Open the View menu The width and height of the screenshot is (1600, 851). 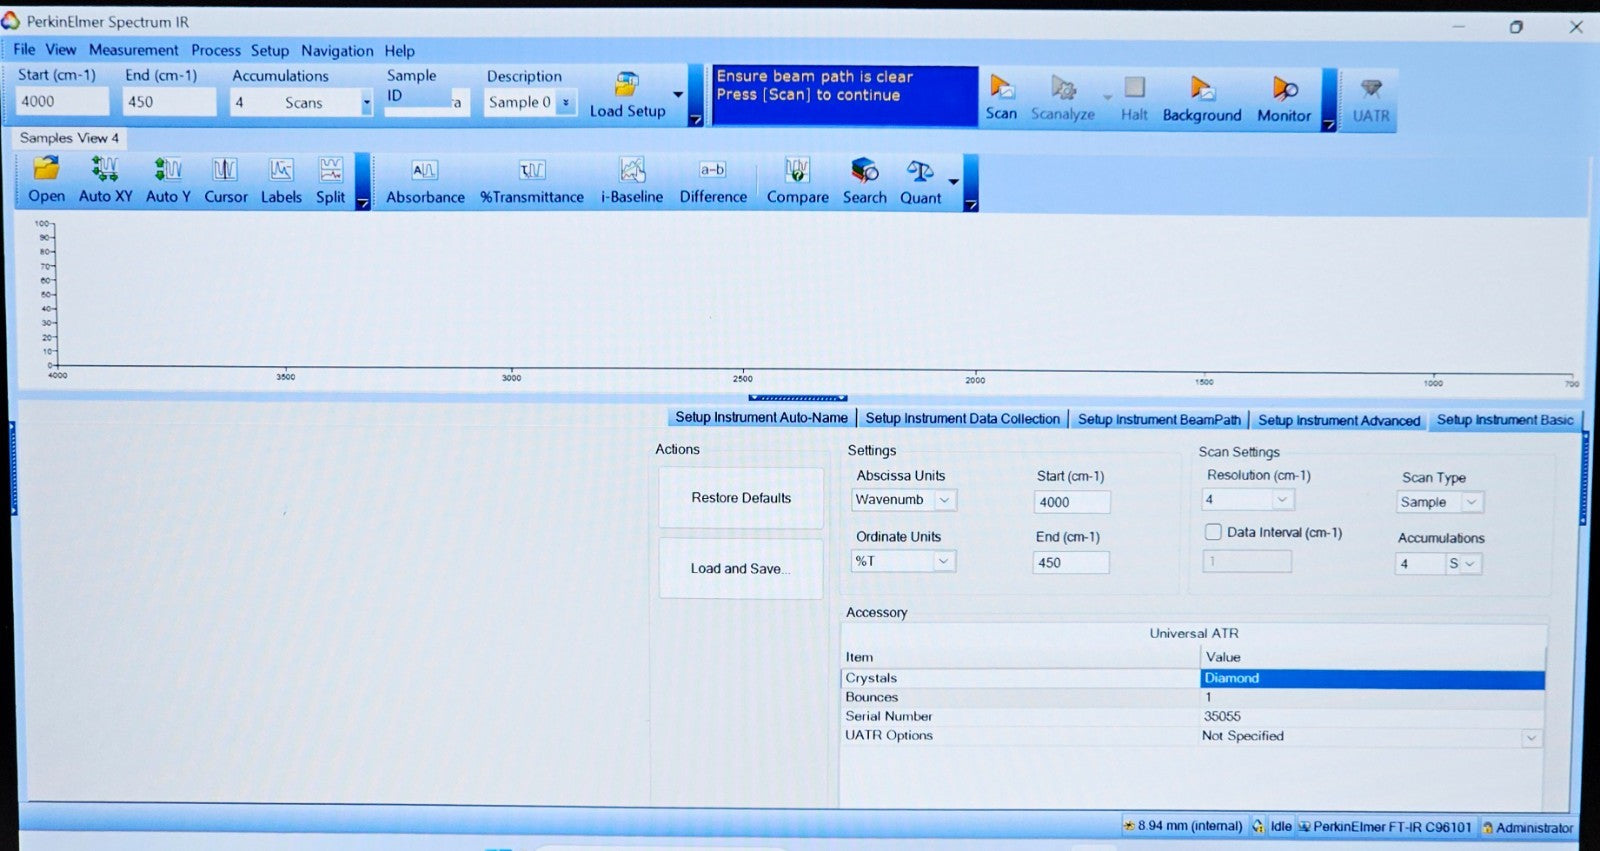61,49
